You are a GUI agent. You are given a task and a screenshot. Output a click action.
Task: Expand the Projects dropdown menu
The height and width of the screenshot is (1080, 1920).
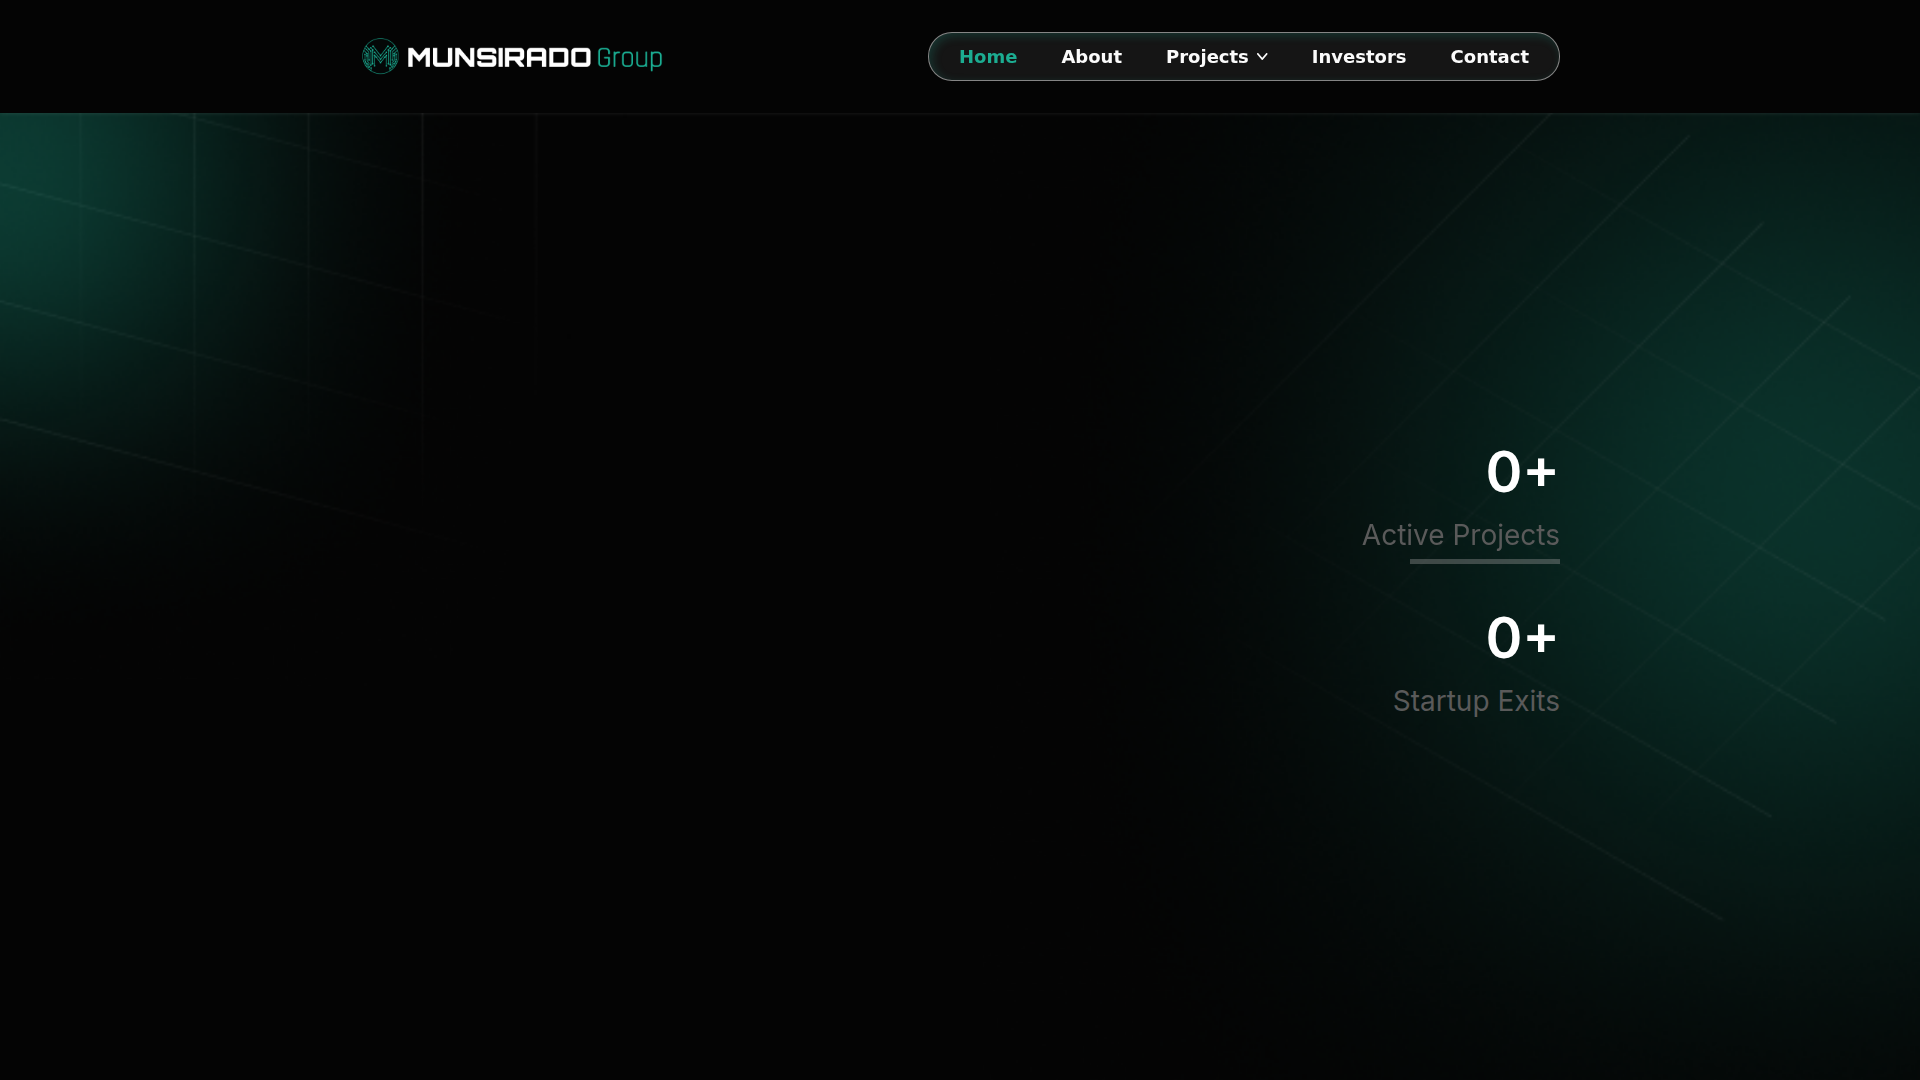[1217, 57]
